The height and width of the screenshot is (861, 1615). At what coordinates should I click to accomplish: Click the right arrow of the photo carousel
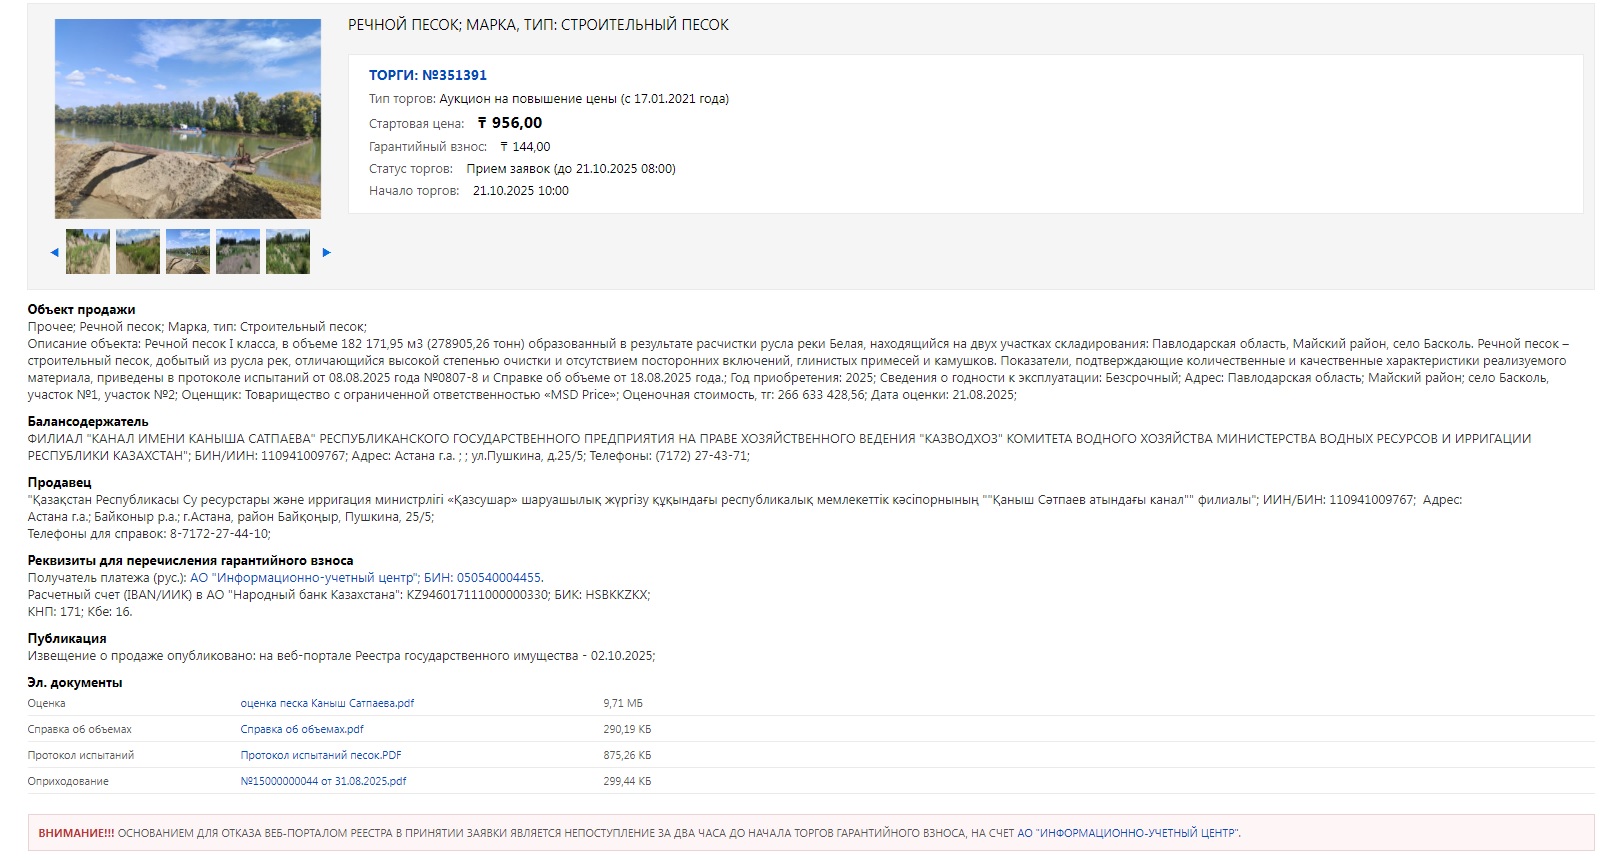[x=326, y=252]
